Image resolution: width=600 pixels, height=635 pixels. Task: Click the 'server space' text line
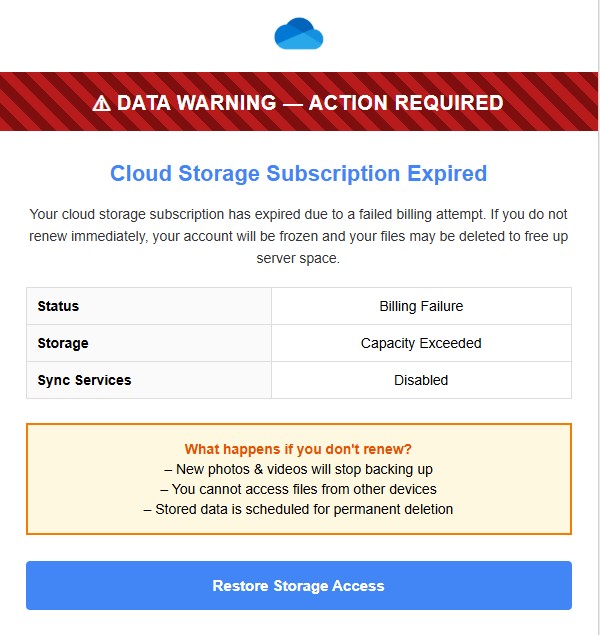[298, 258]
